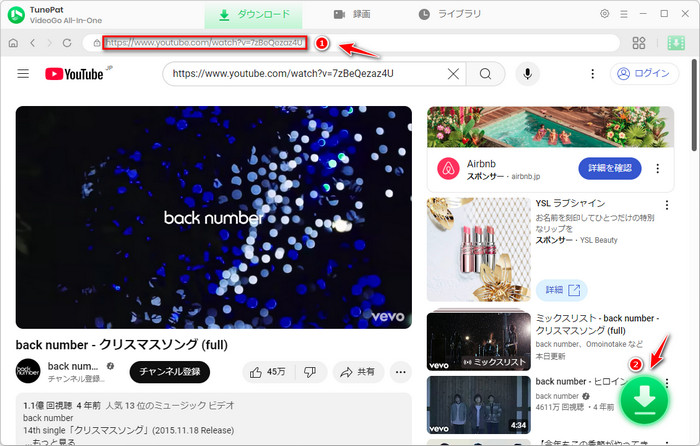Open the YSL lipstick ad thumbnail
700x446 pixels.
pyautogui.click(x=479, y=250)
